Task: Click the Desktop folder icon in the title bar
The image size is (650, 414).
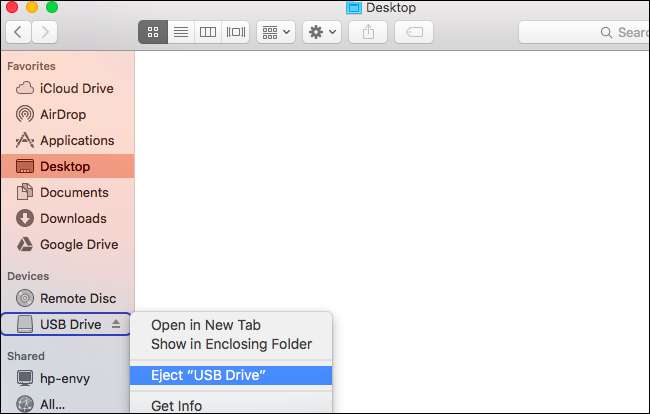Action: point(354,7)
